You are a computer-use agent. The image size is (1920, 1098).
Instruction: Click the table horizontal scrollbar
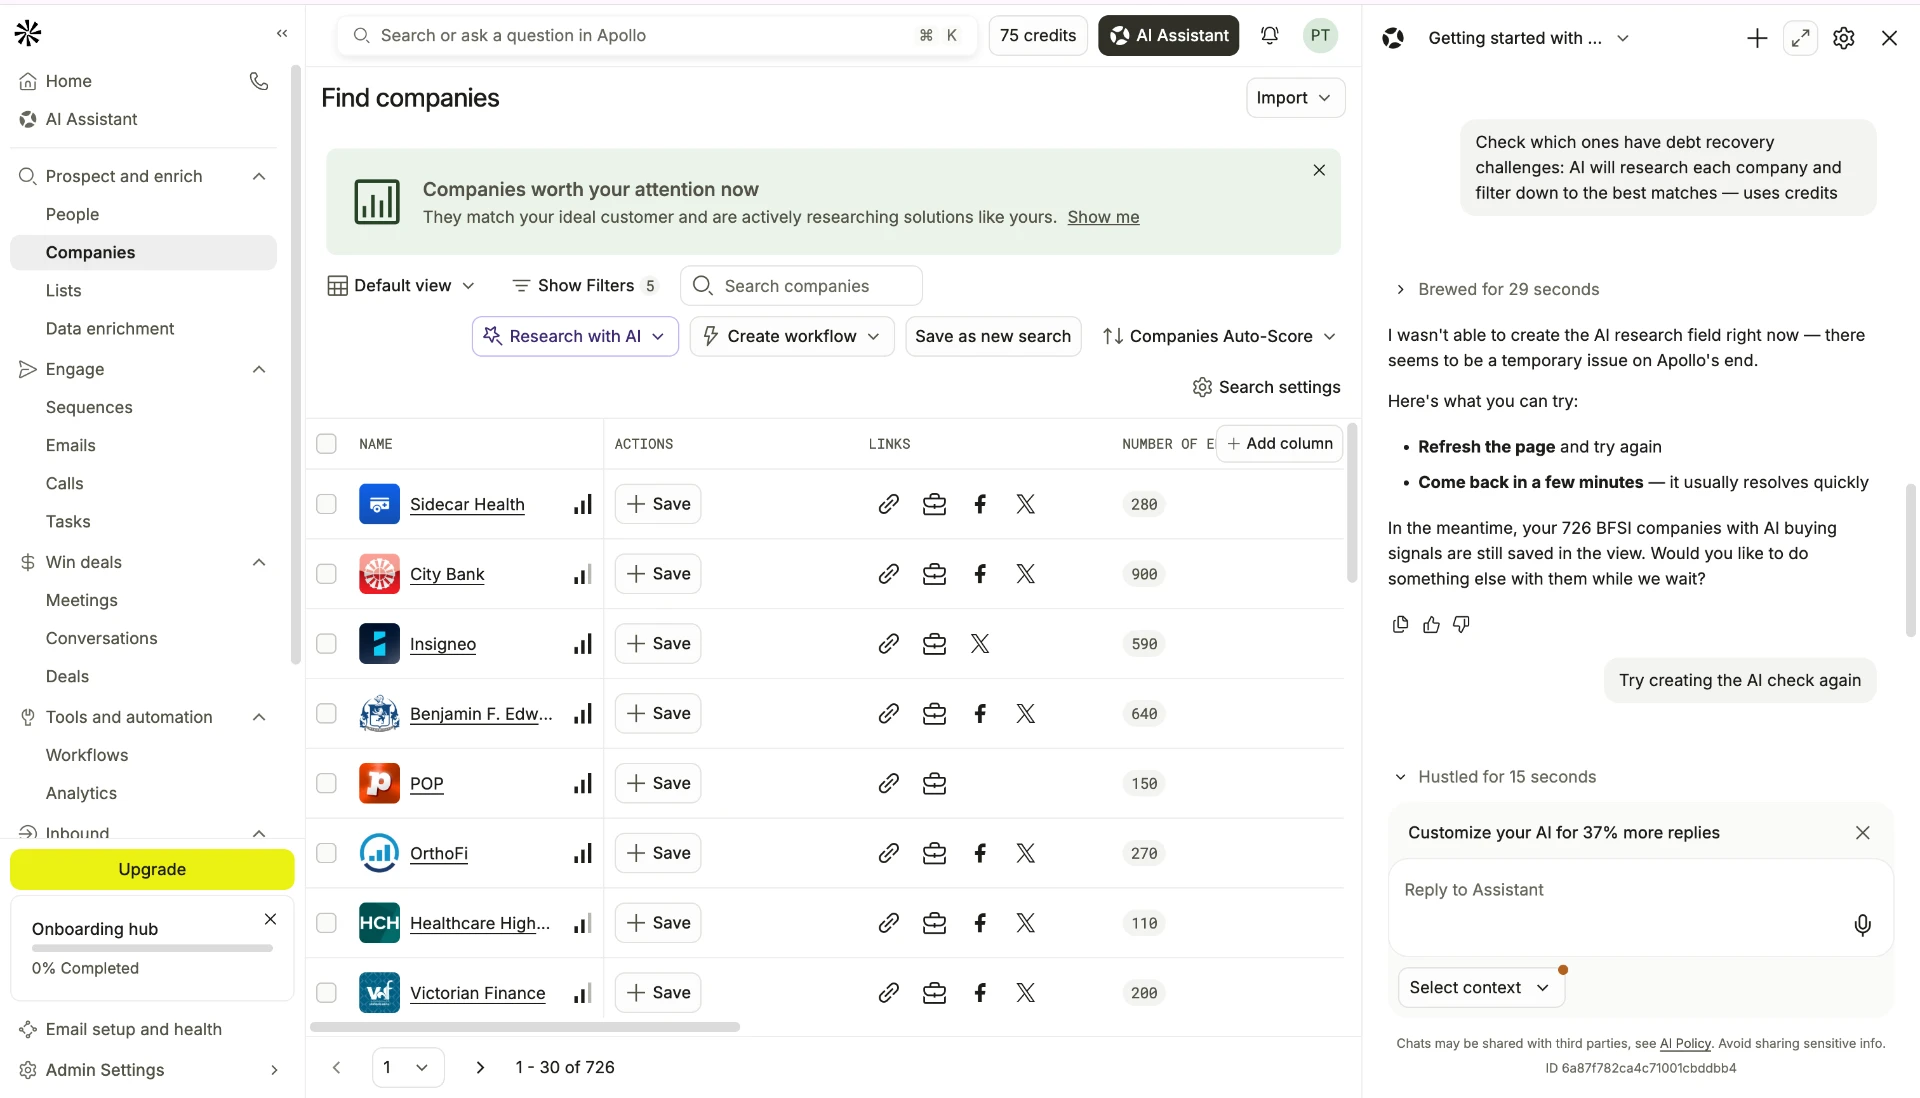click(525, 1027)
